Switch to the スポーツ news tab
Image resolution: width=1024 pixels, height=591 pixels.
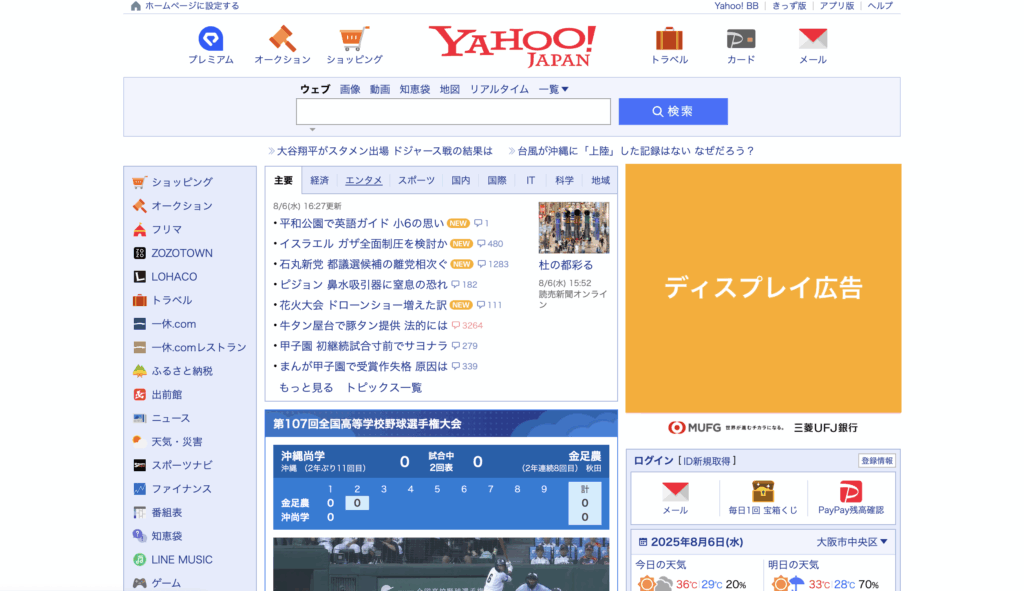416,181
